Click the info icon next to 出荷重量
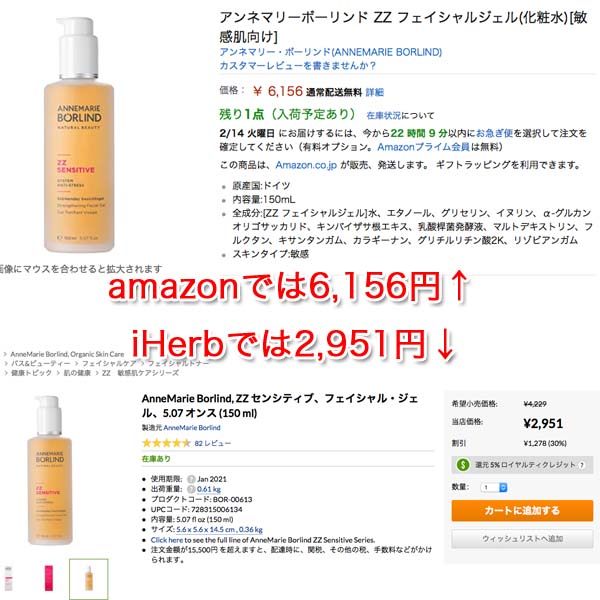Viewport: 600px width, 600px height. (x=191, y=489)
